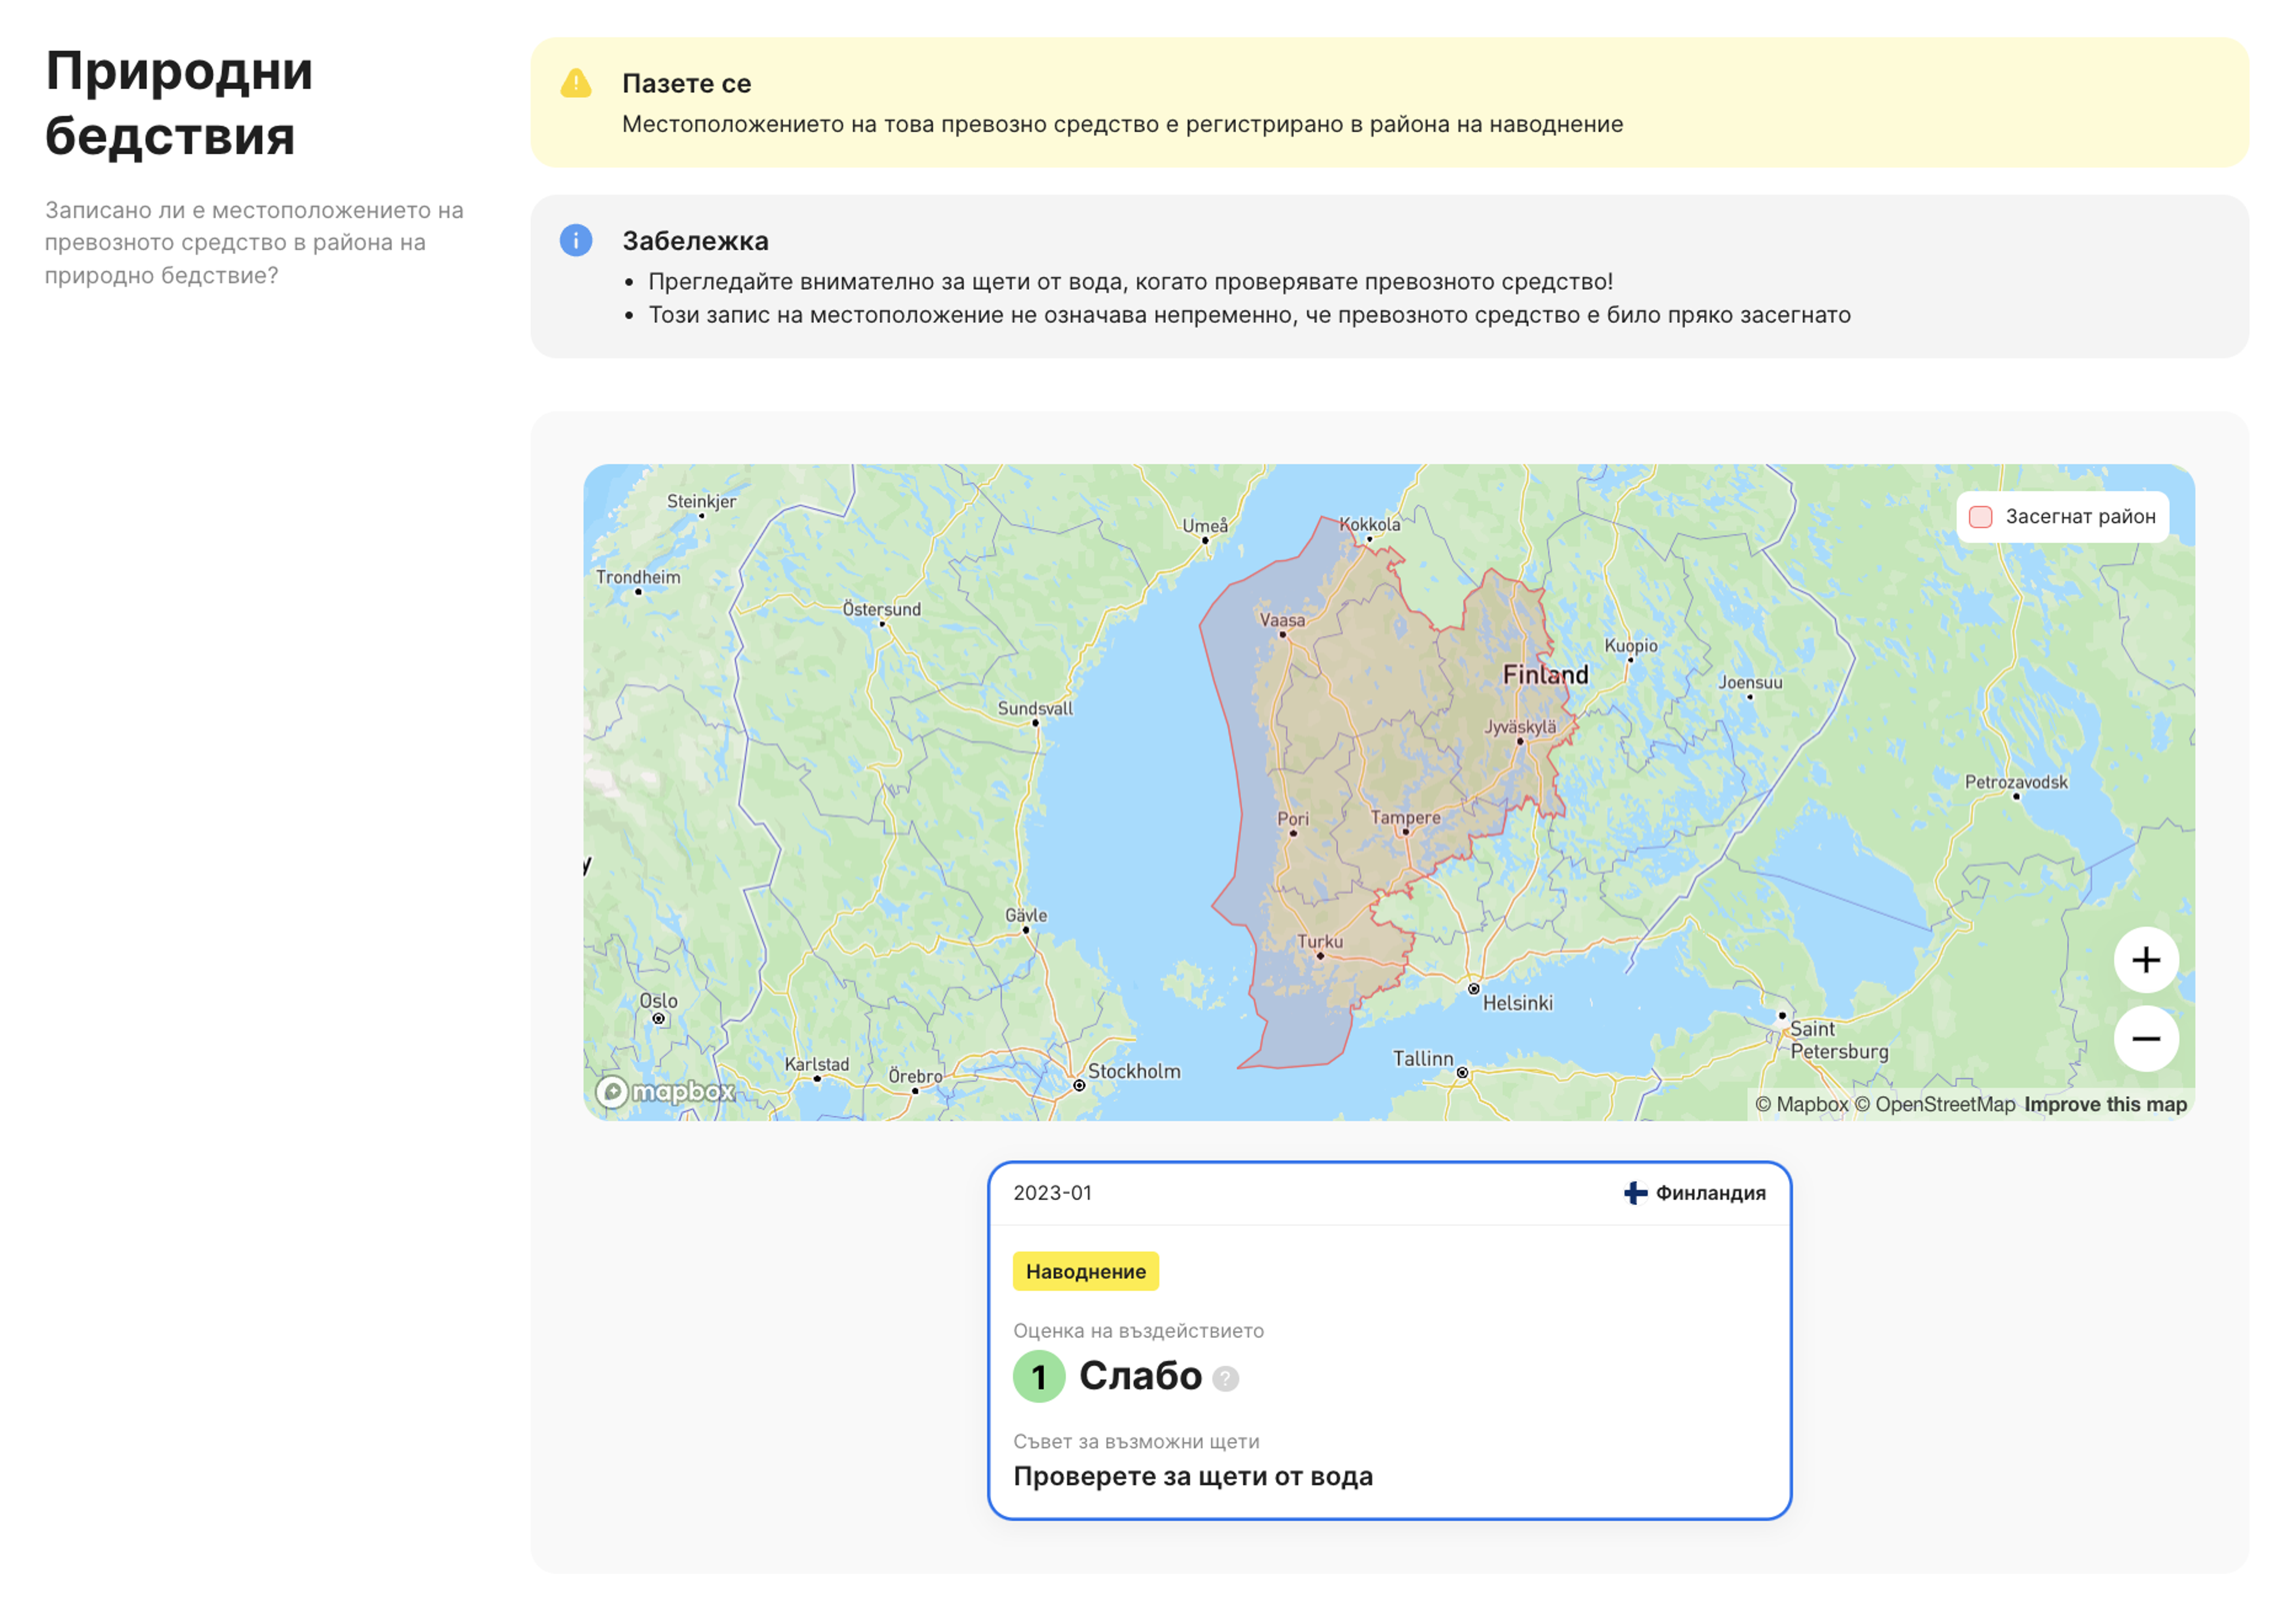Zoom out the map with minus button

pyautogui.click(x=2145, y=1038)
